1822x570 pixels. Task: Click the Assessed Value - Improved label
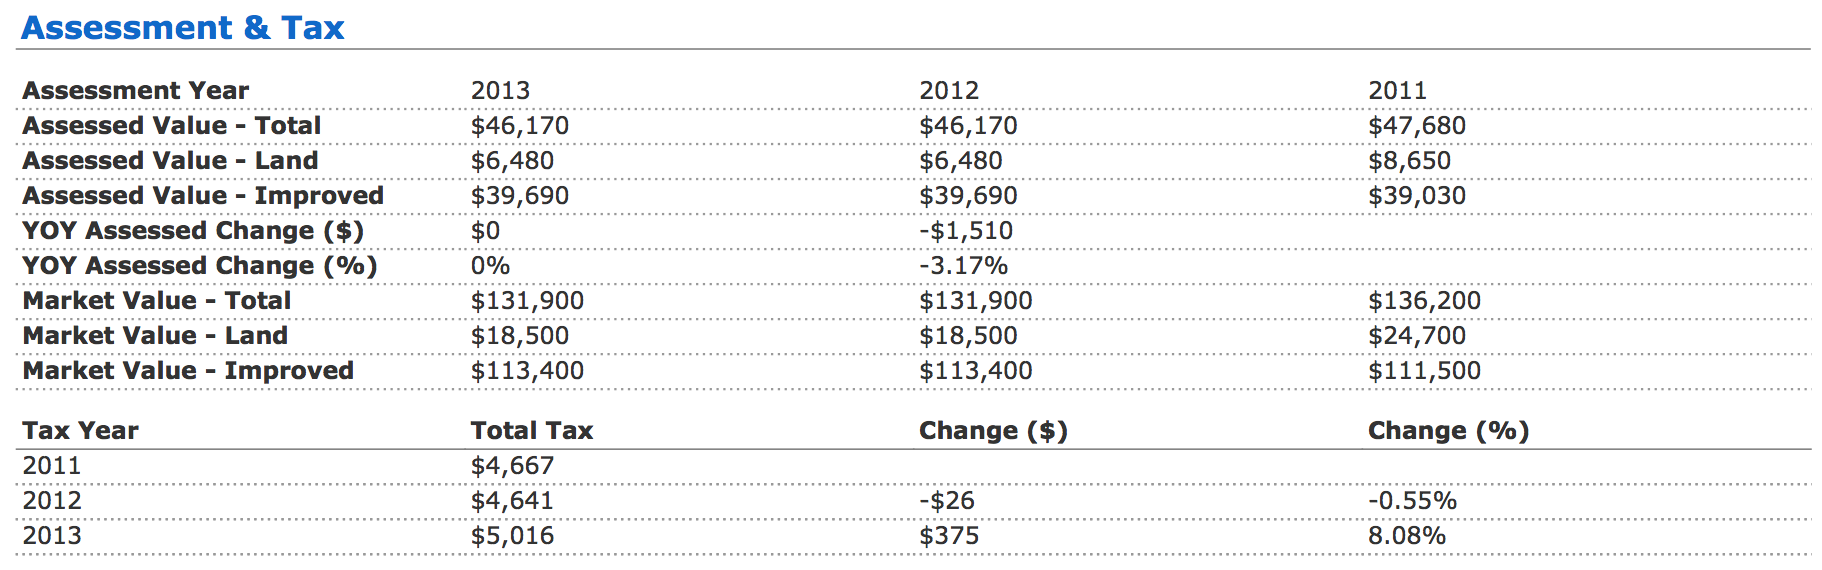[x=203, y=195]
